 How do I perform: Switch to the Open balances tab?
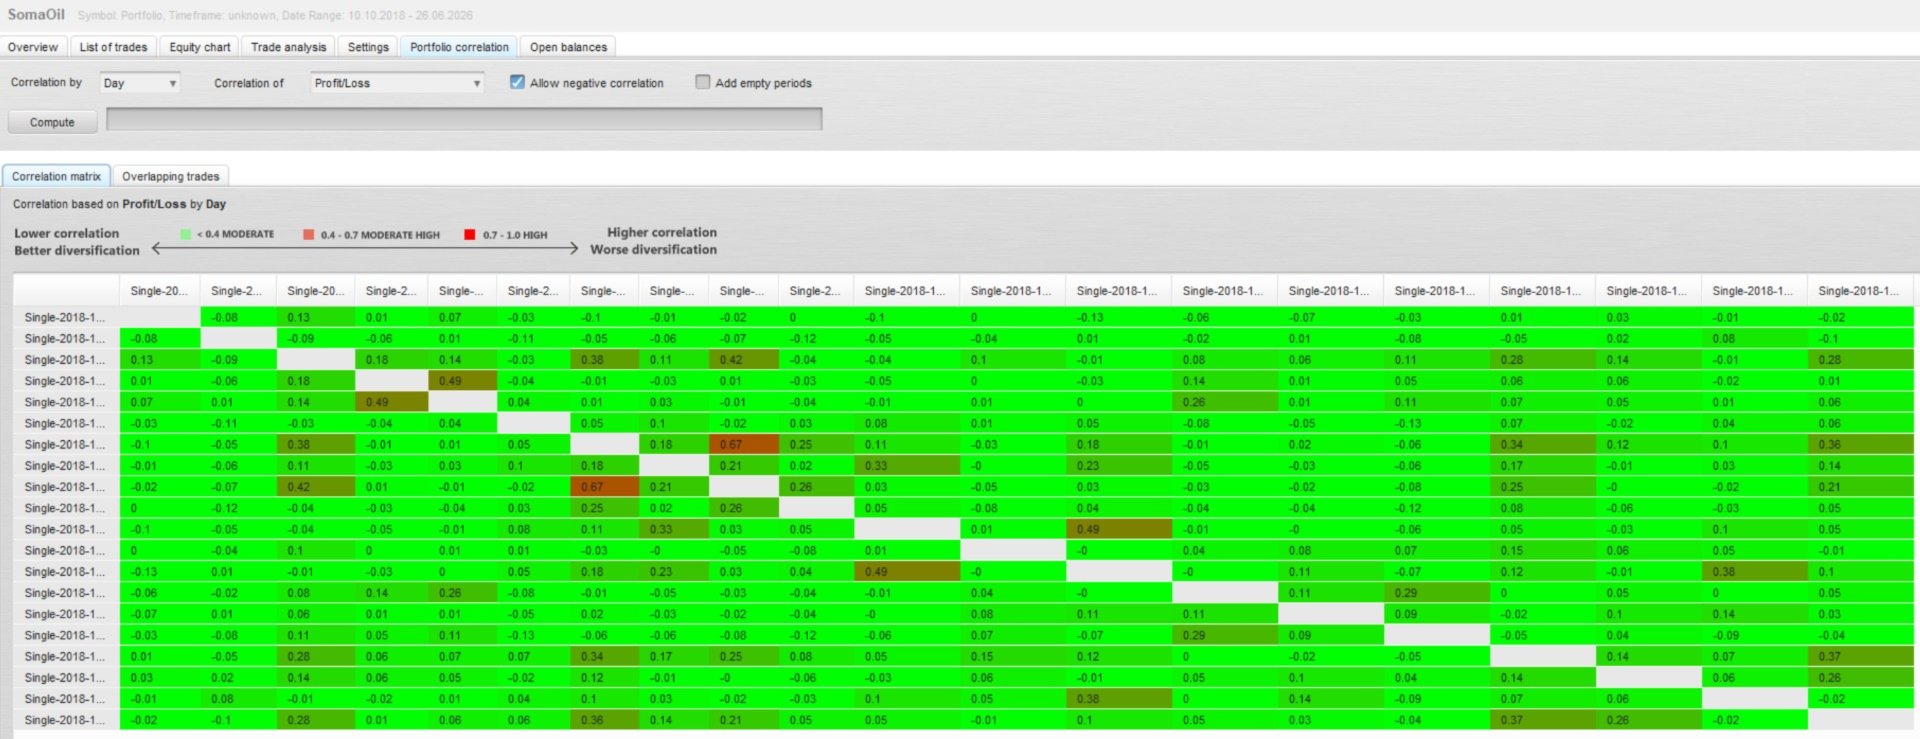(568, 47)
